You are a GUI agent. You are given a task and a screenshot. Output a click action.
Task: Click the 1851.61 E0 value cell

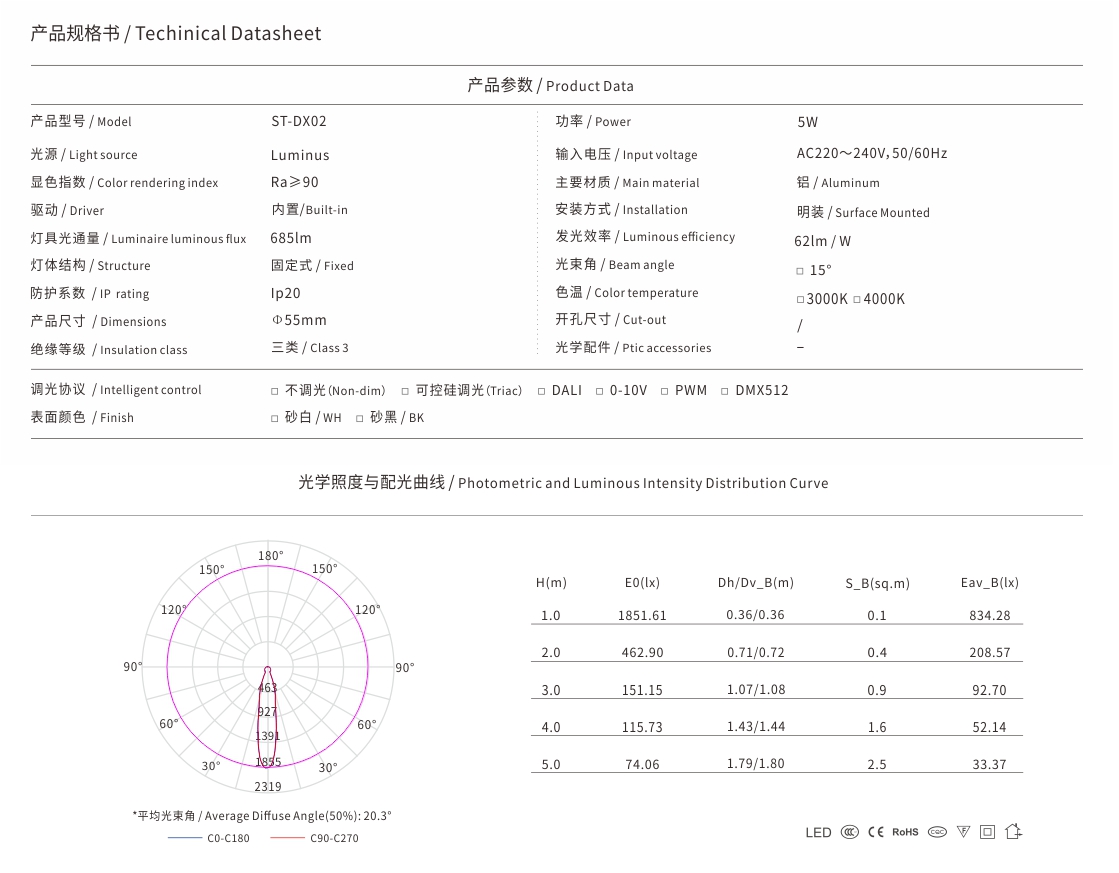[x=642, y=615]
